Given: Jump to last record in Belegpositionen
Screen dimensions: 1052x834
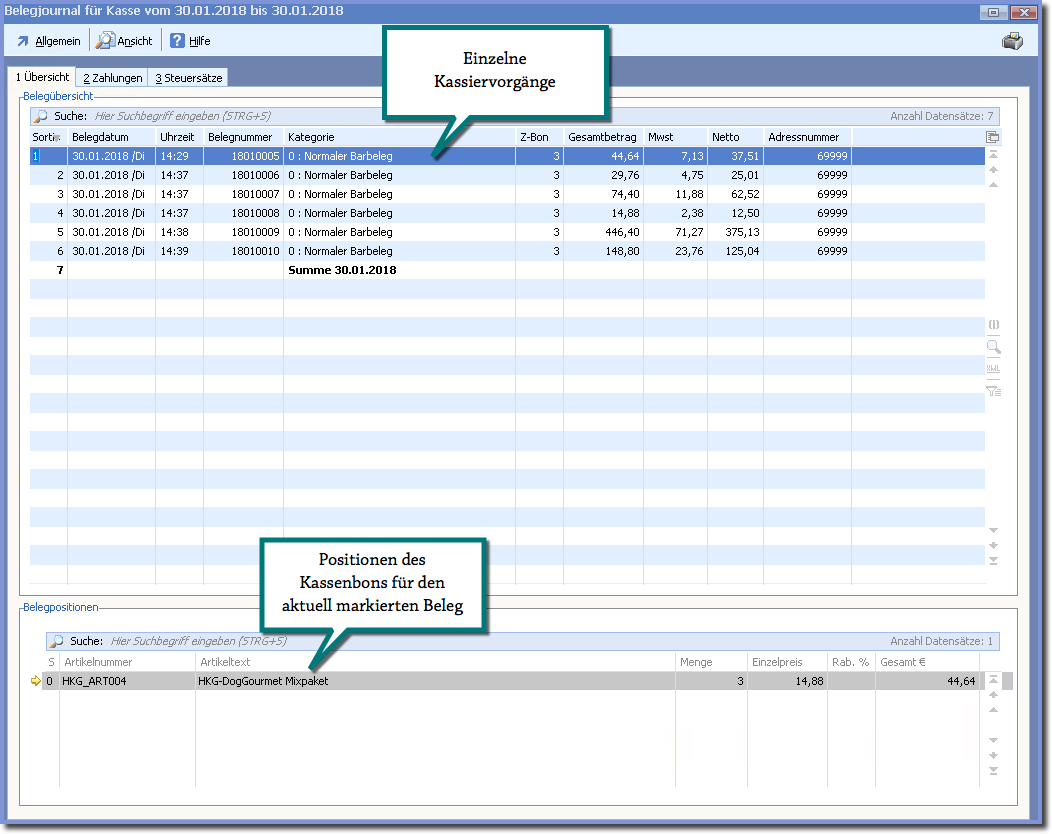Looking at the screenshot, I should tap(993, 770).
